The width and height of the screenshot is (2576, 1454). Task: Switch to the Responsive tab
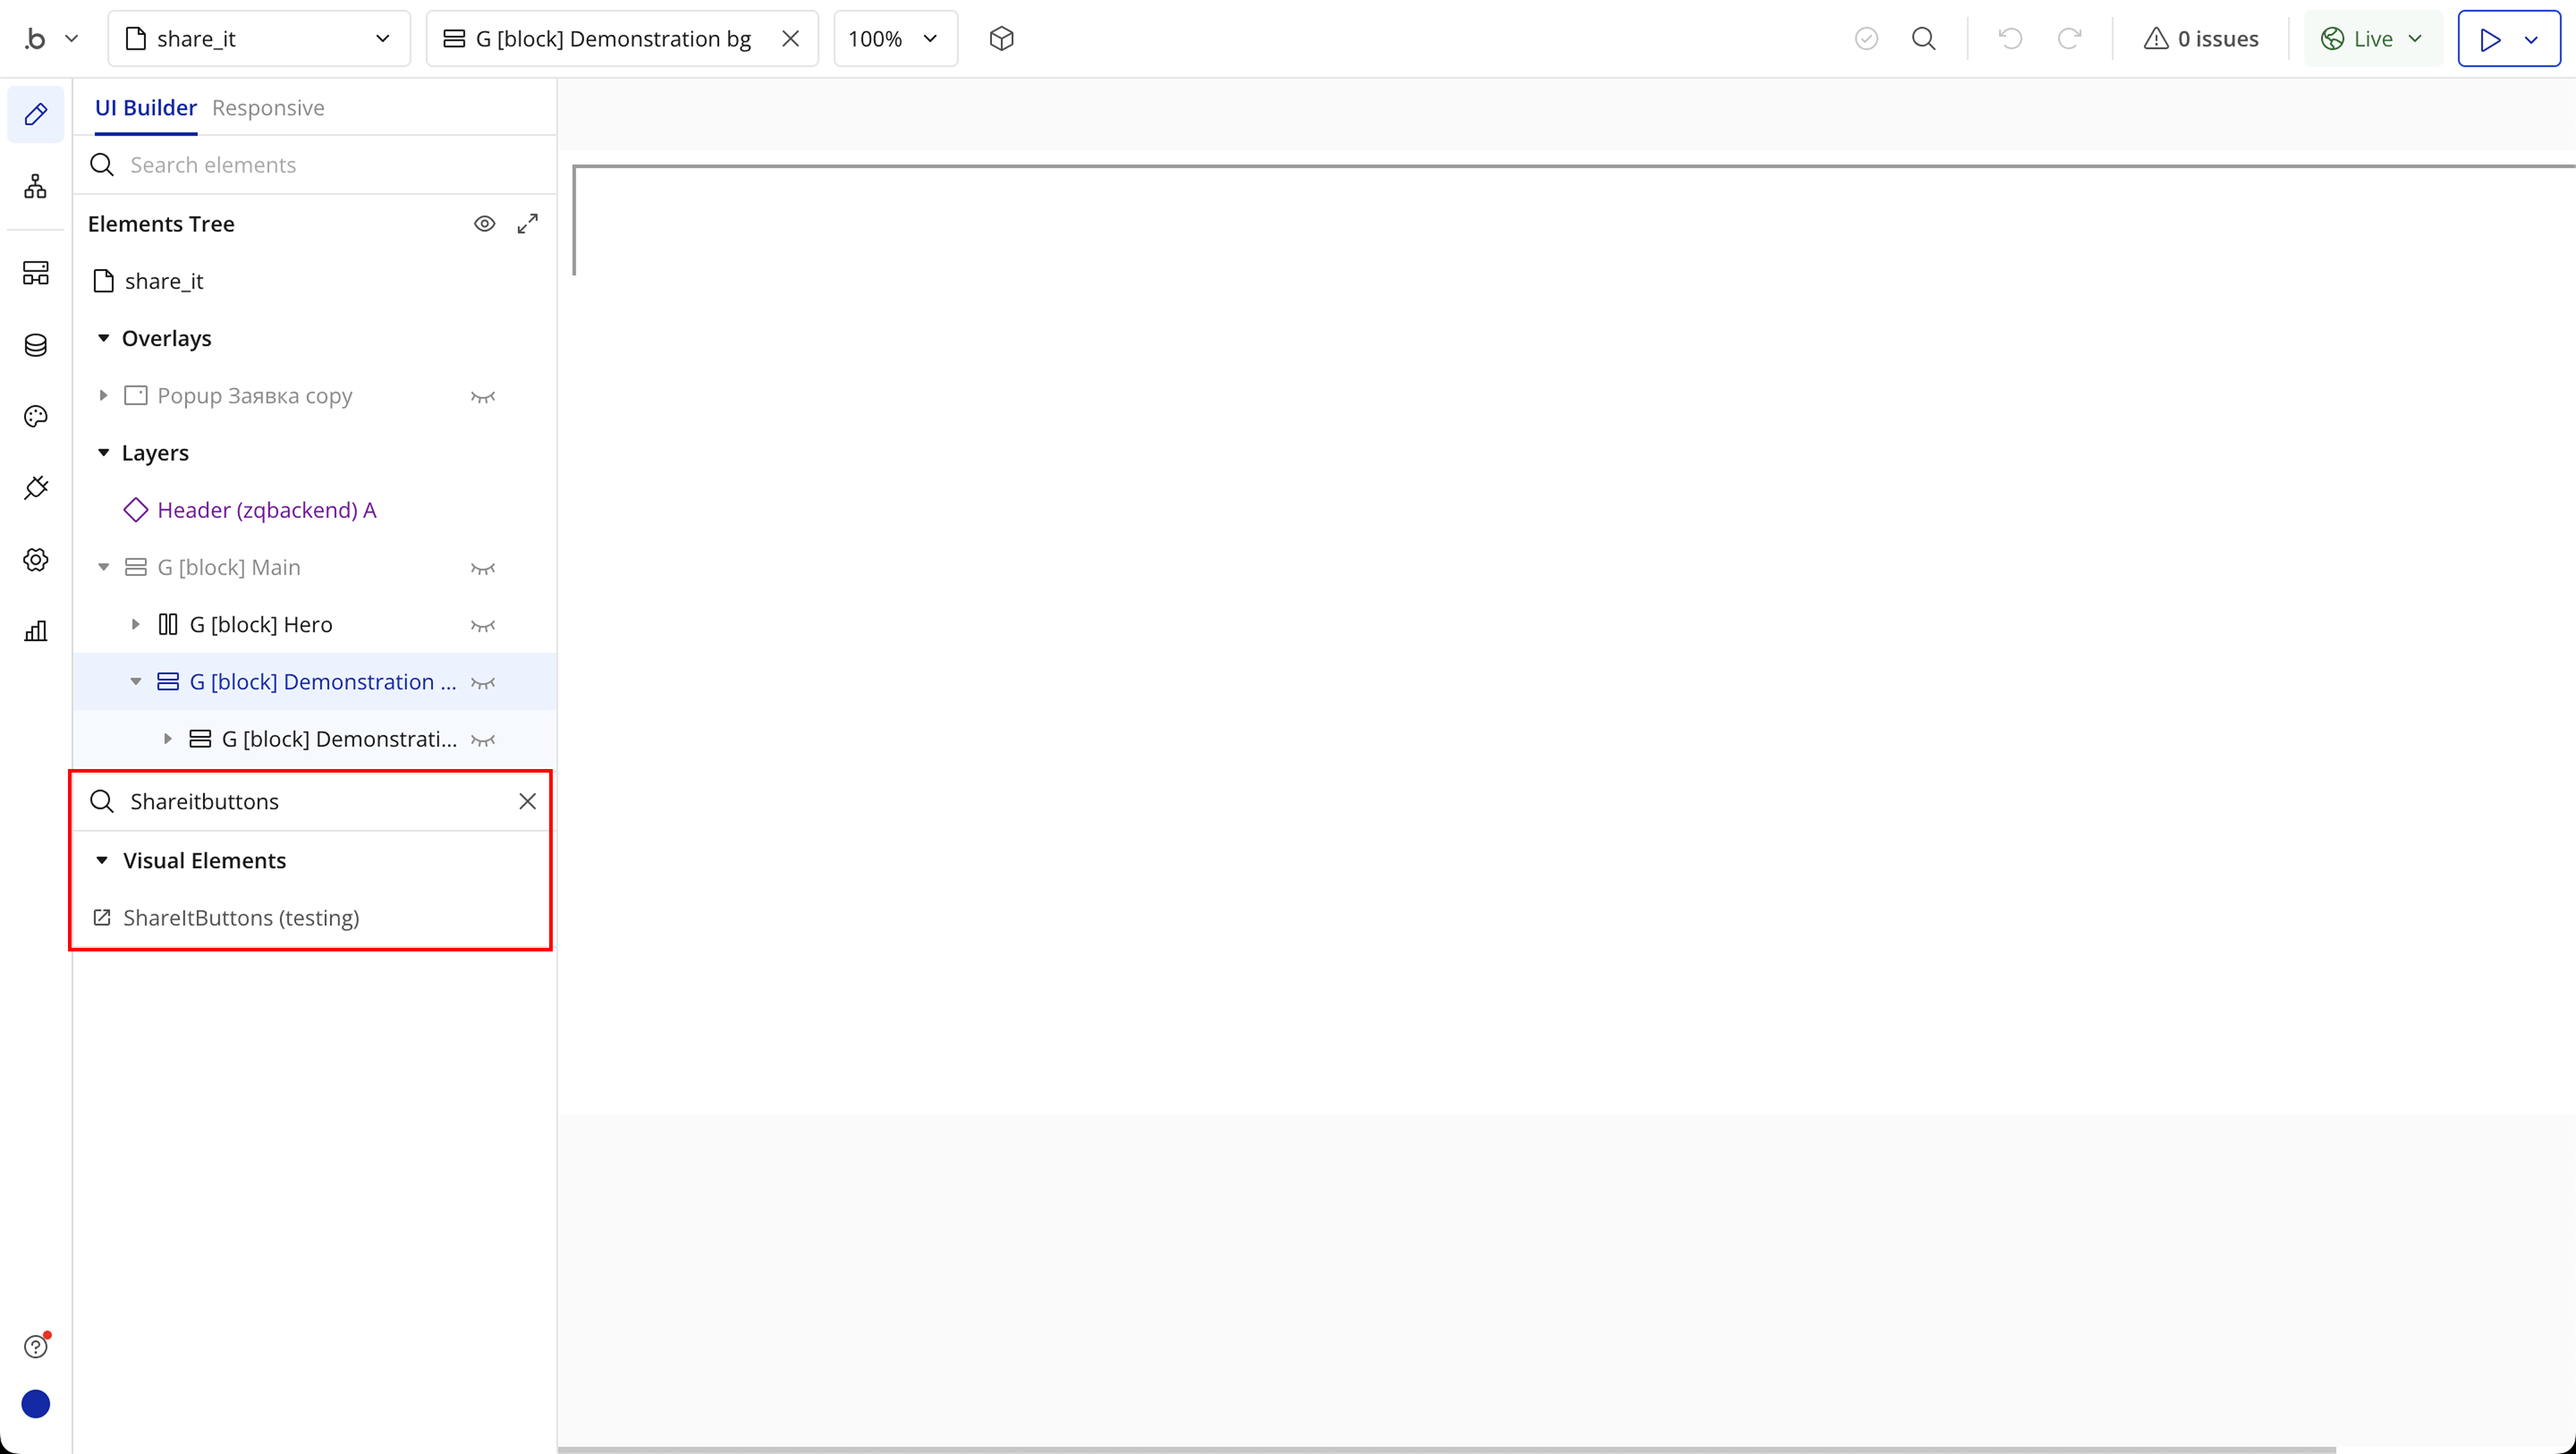(268, 108)
